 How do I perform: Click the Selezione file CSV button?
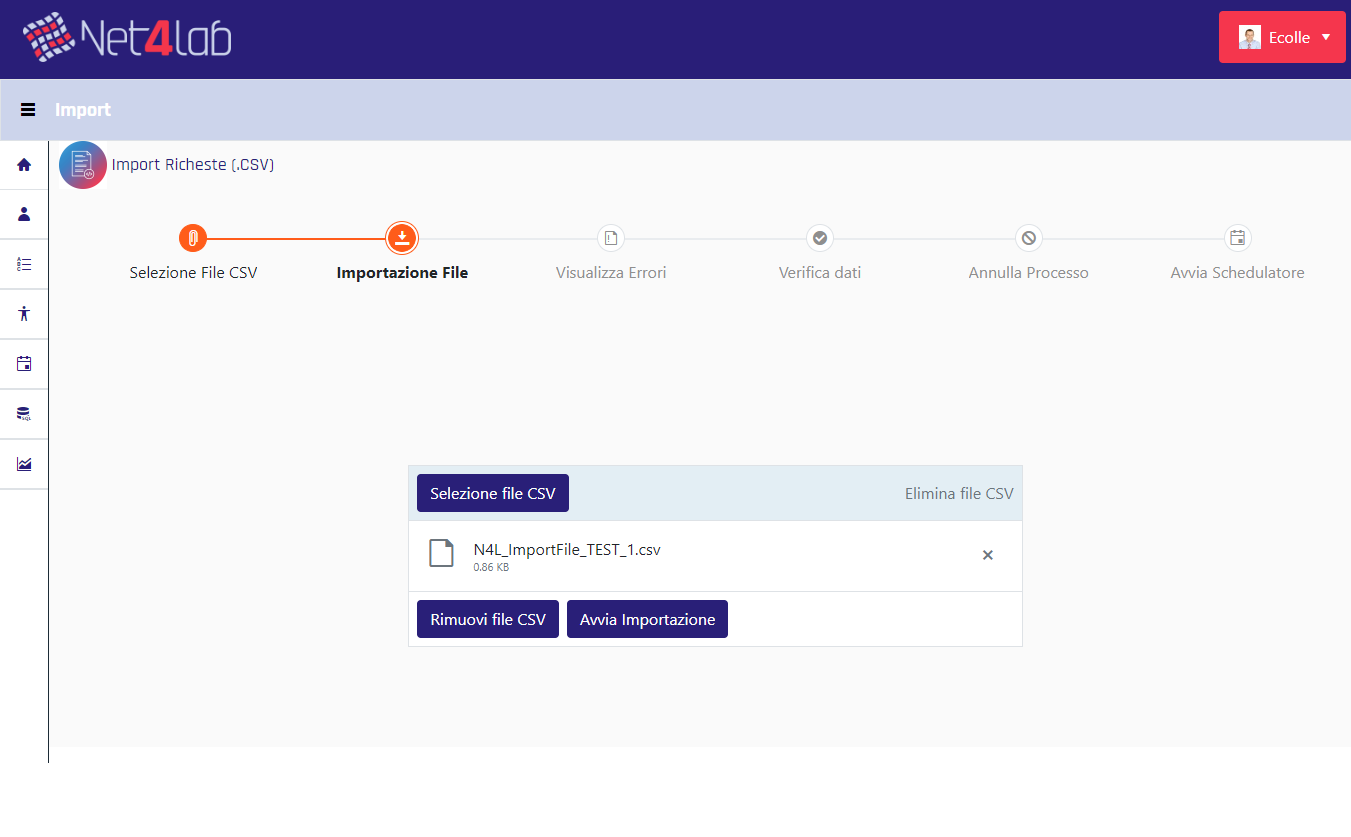point(493,493)
